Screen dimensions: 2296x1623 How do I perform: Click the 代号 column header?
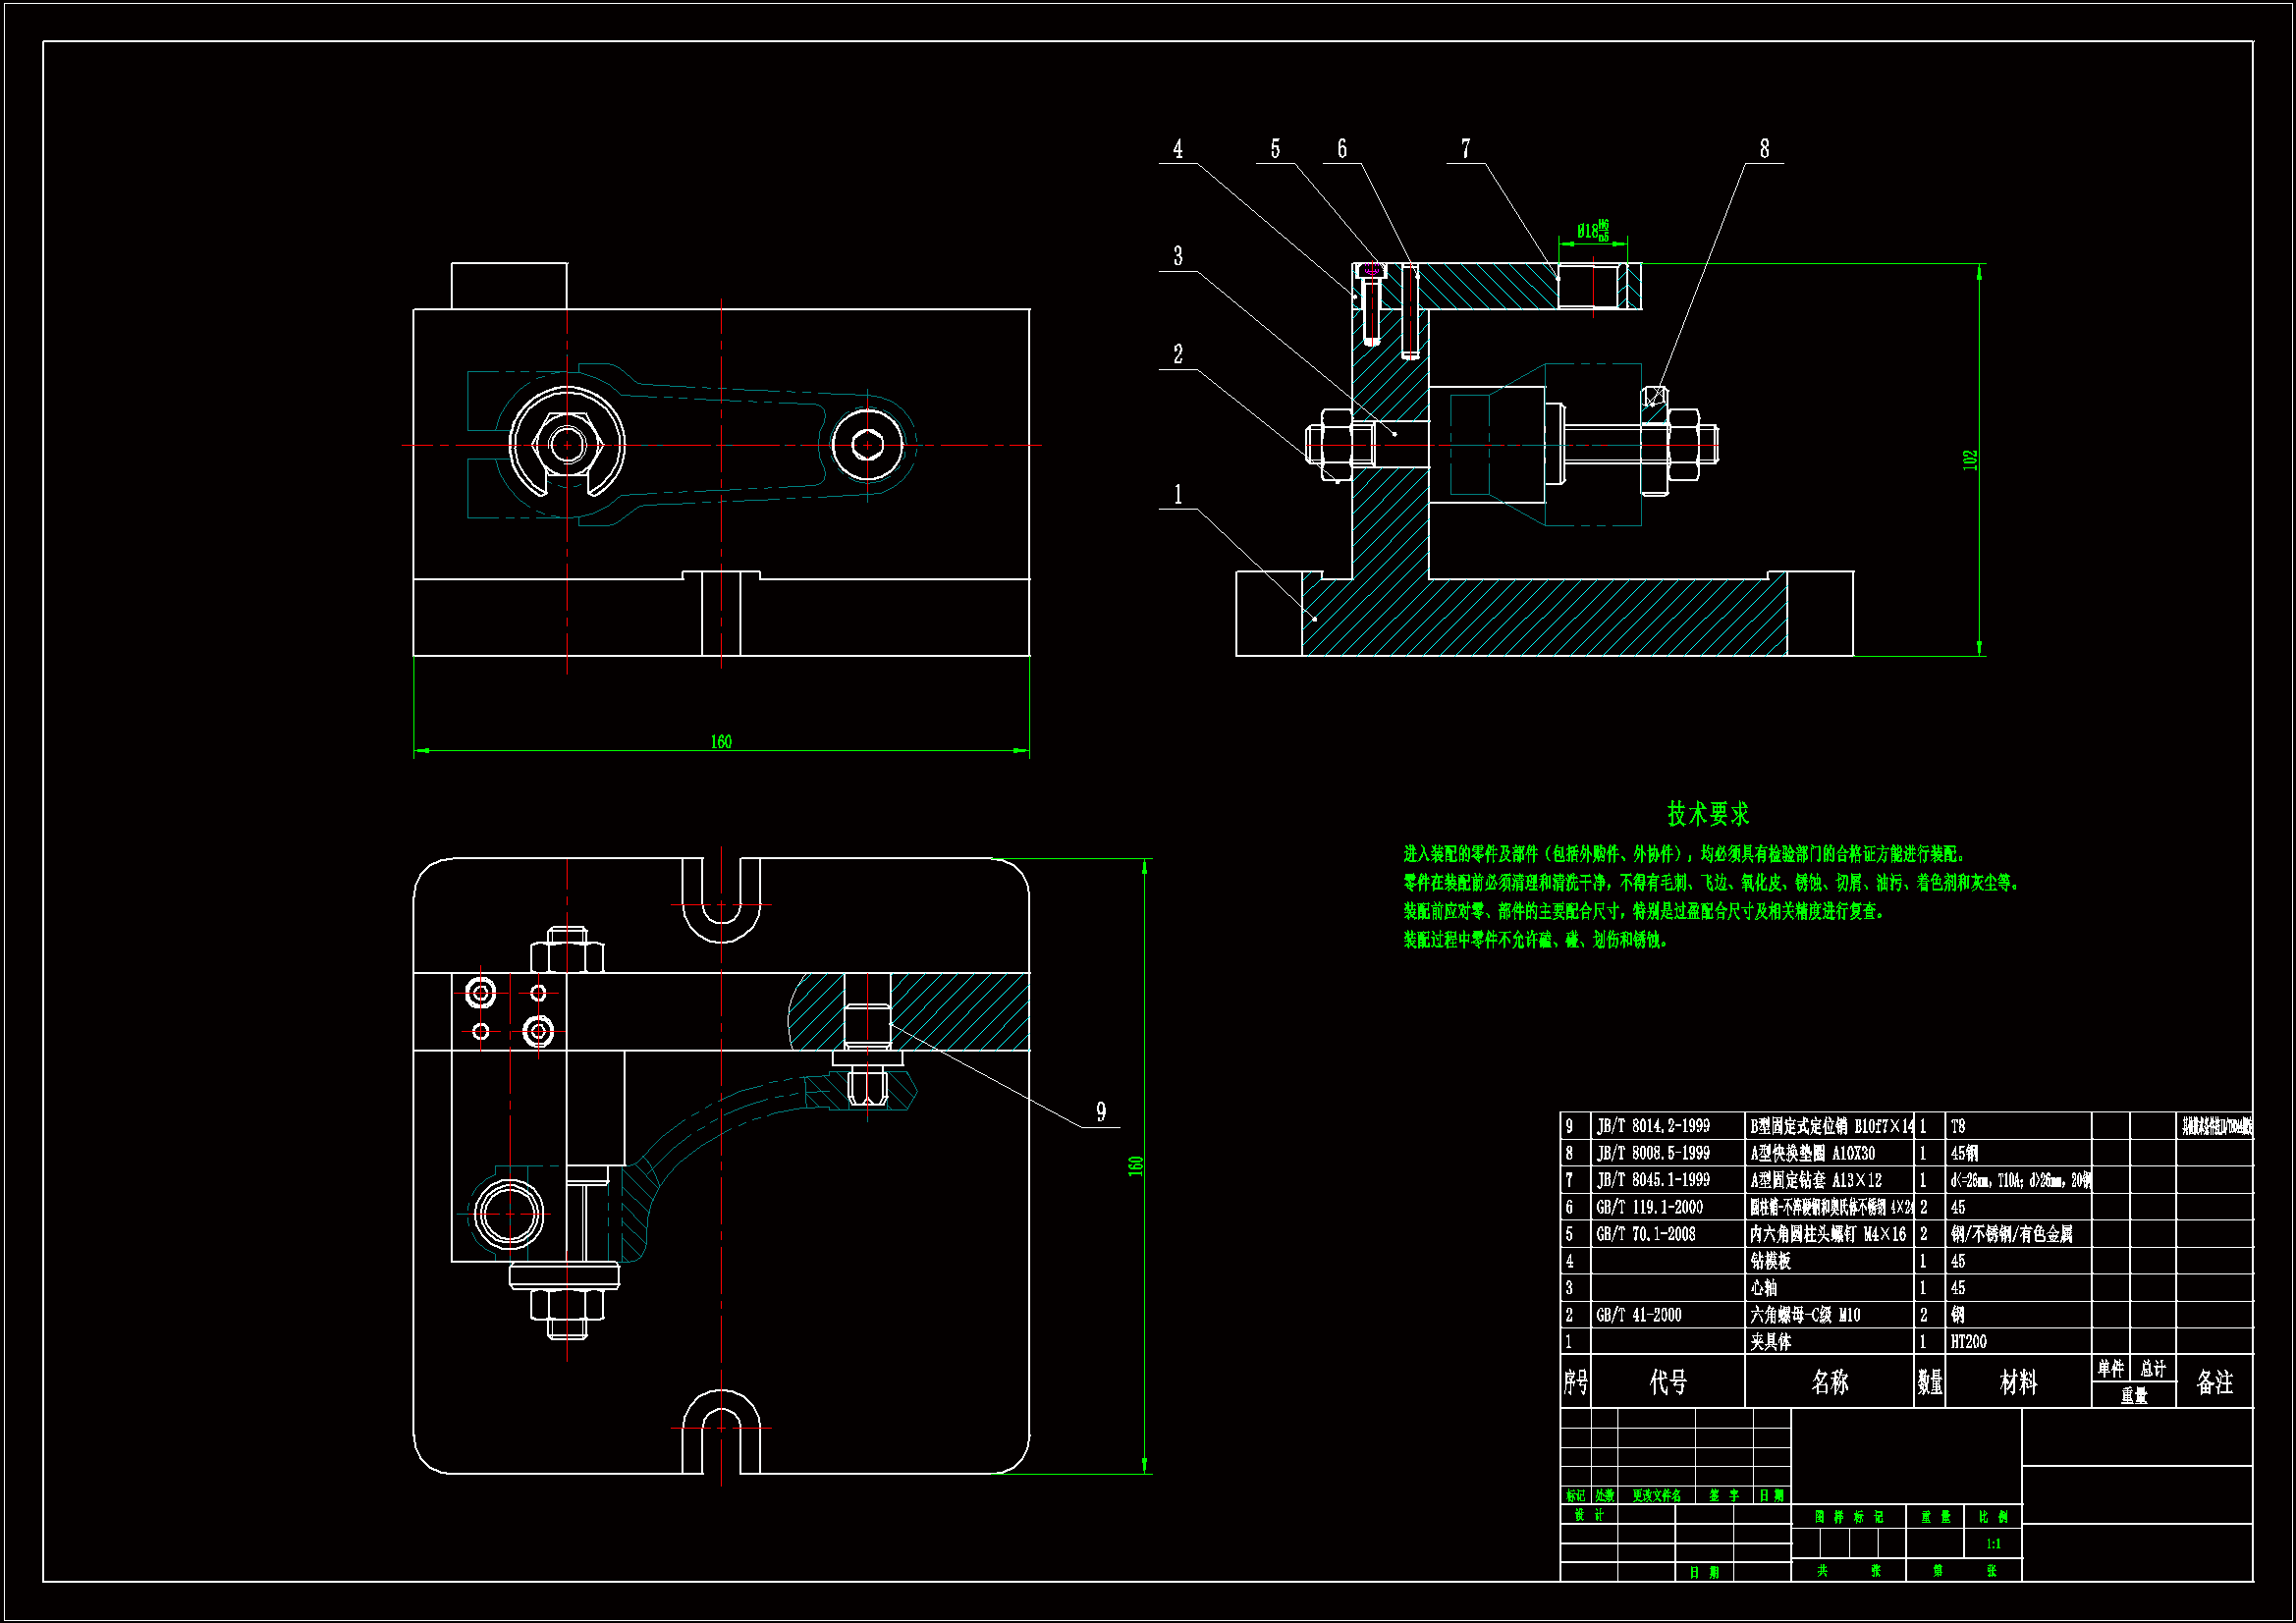1667,1382
